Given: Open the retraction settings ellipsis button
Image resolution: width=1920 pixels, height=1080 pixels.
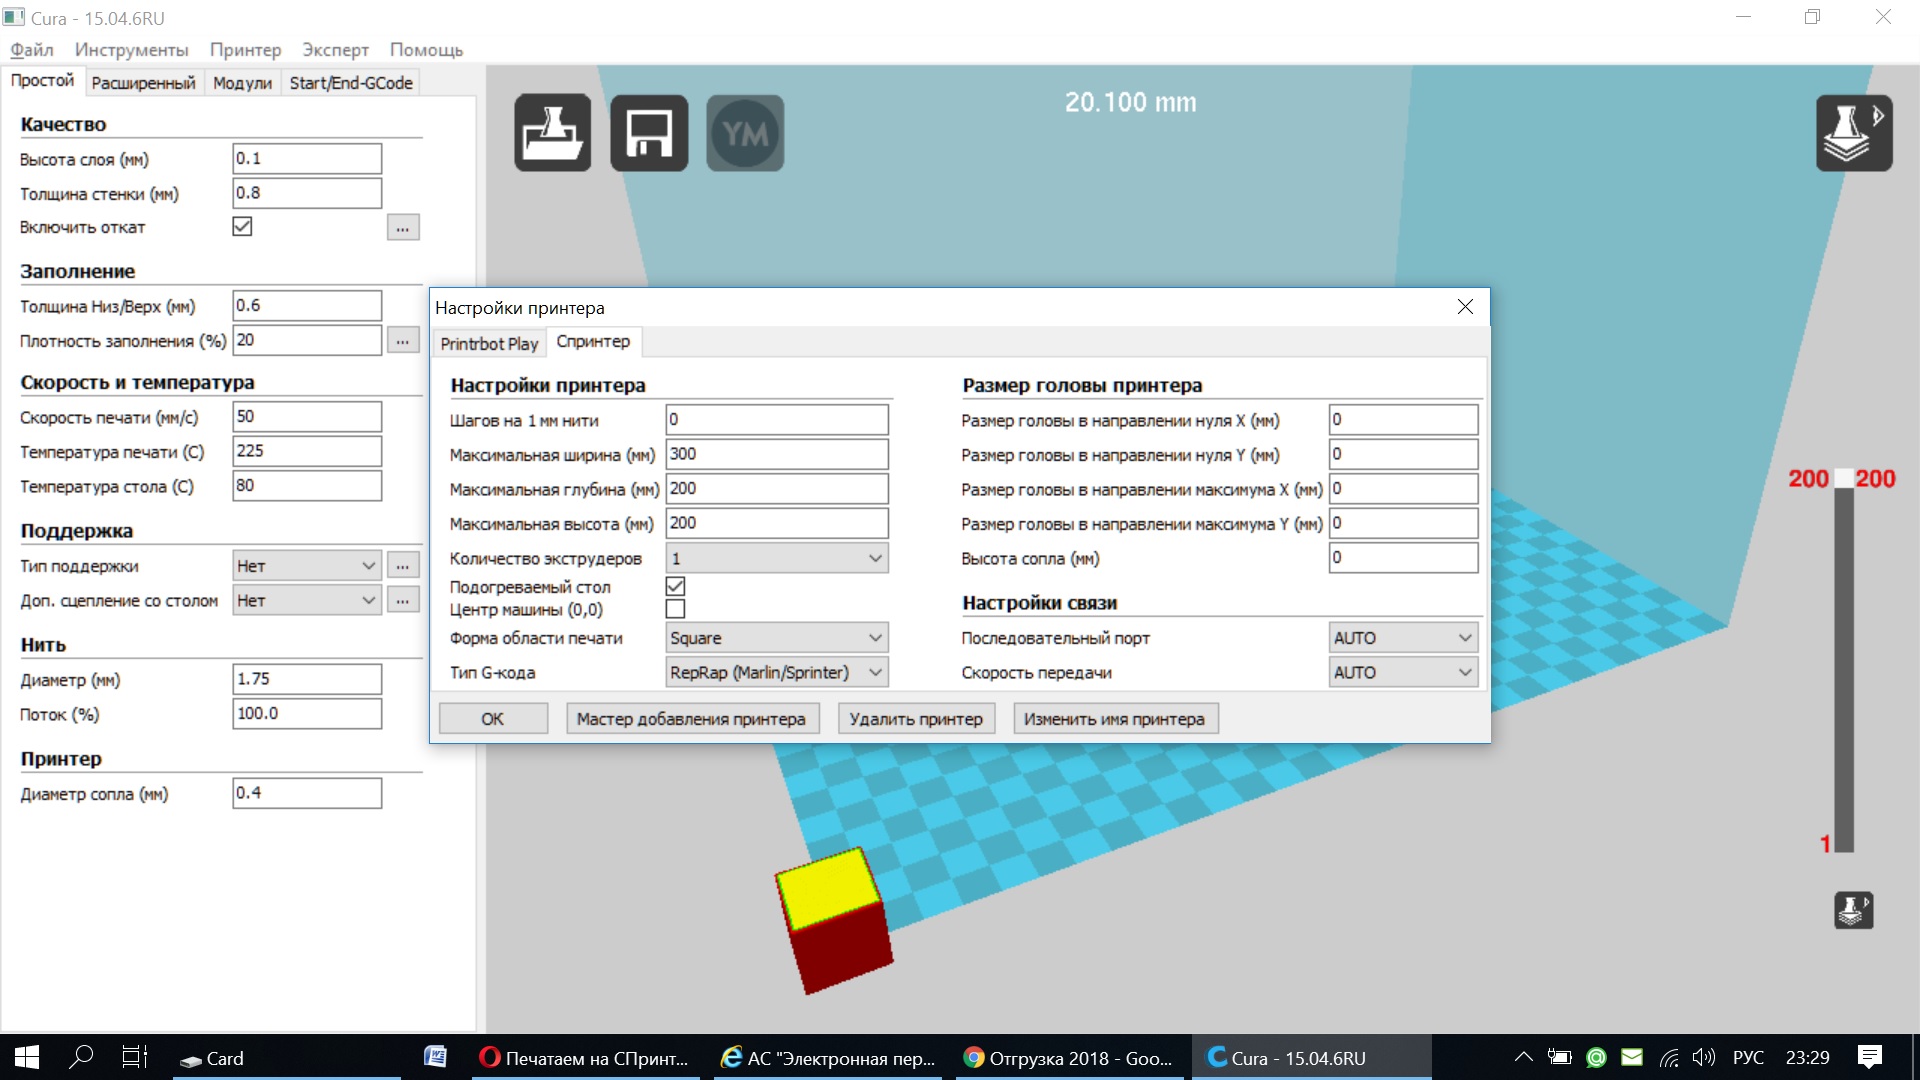Looking at the screenshot, I should click(402, 228).
